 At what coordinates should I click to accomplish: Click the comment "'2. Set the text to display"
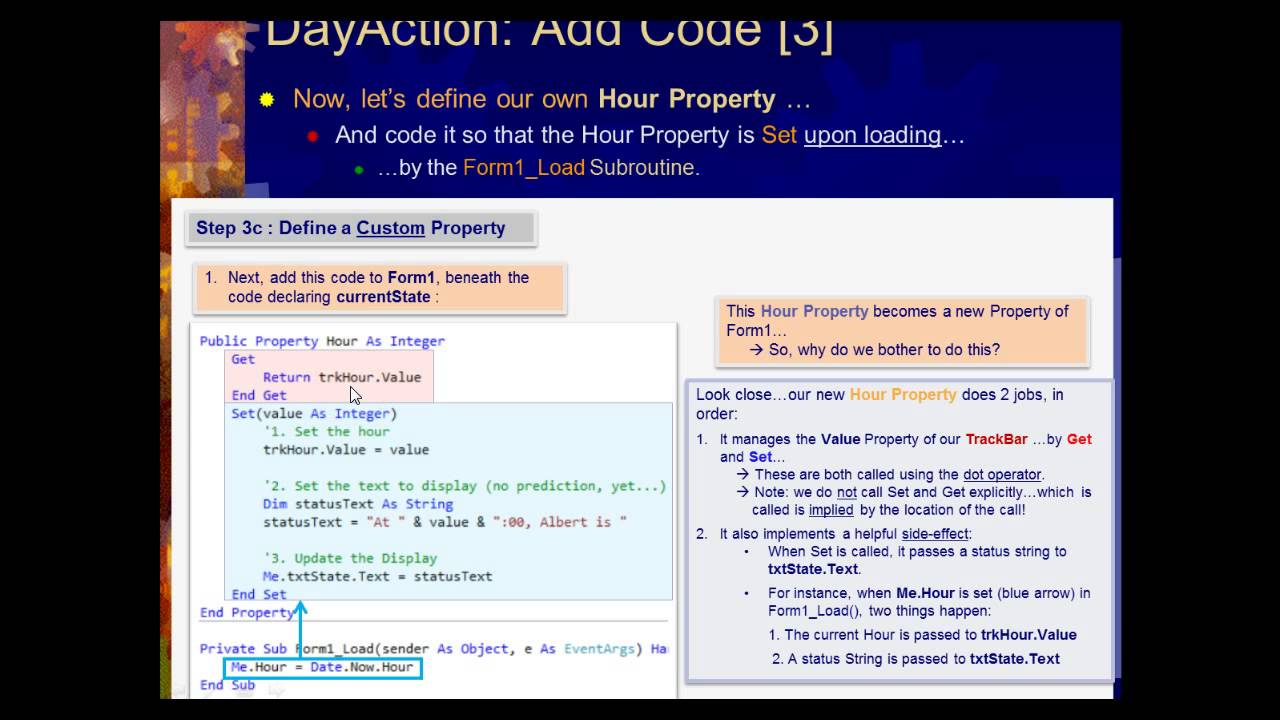pyautogui.click(x=464, y=486)
